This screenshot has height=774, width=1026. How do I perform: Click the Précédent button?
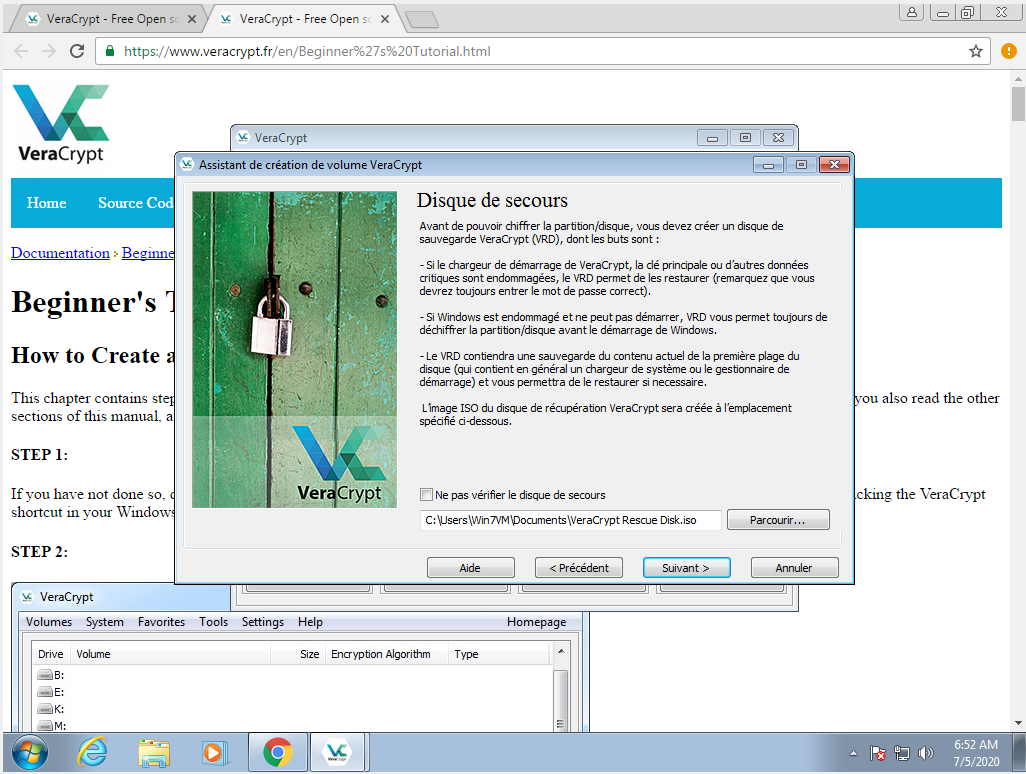coord(579,568)
